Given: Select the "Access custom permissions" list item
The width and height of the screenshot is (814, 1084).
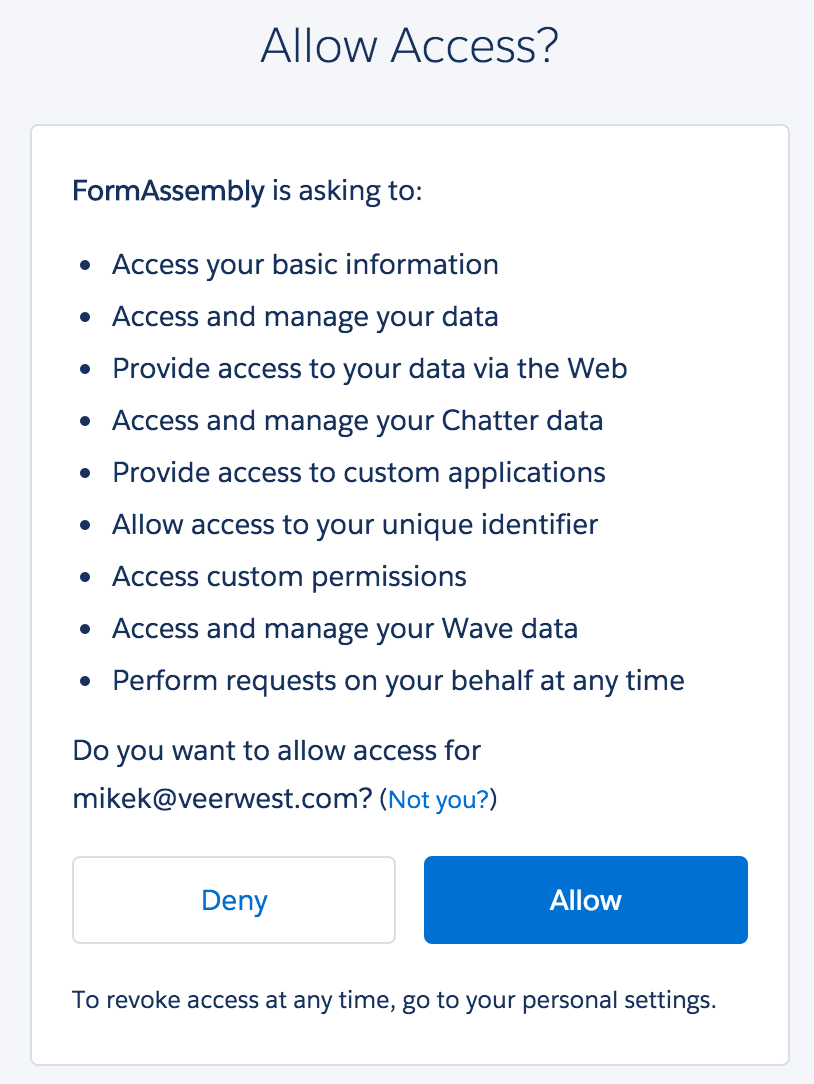Looking at the screenshot, I should coord(289,577).
